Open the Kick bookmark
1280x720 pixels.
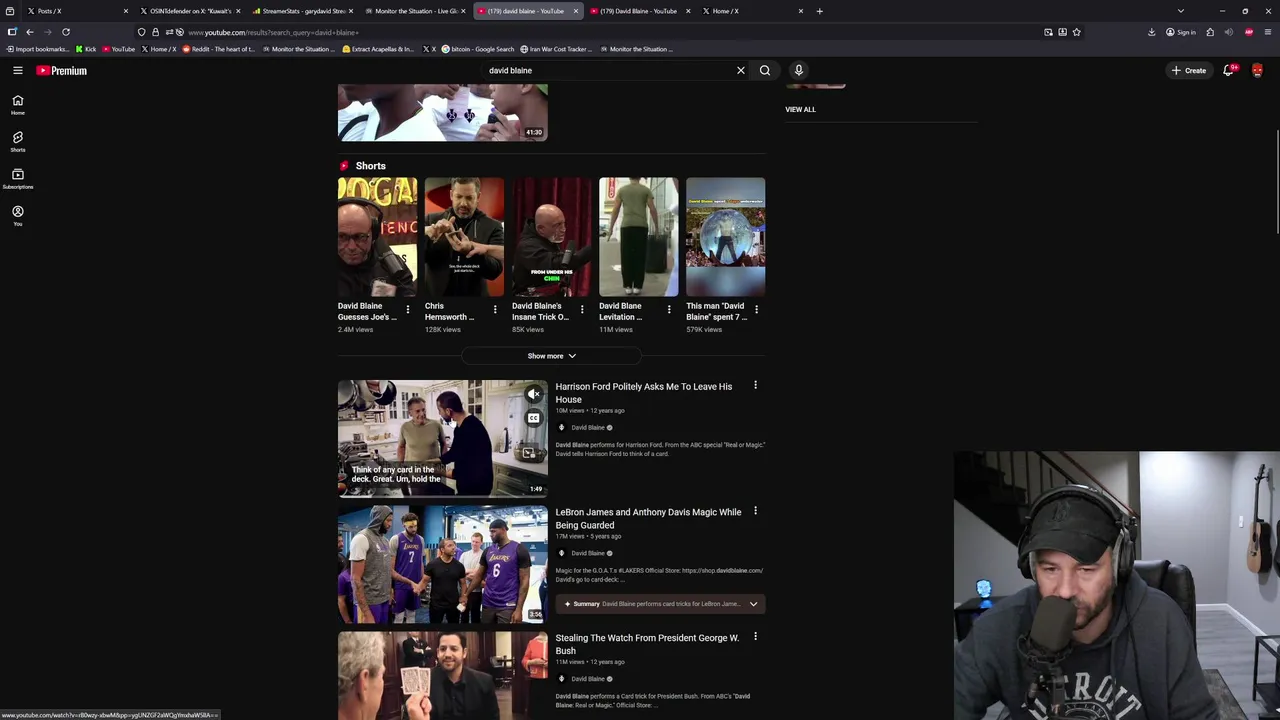click(x=86, y=49)
